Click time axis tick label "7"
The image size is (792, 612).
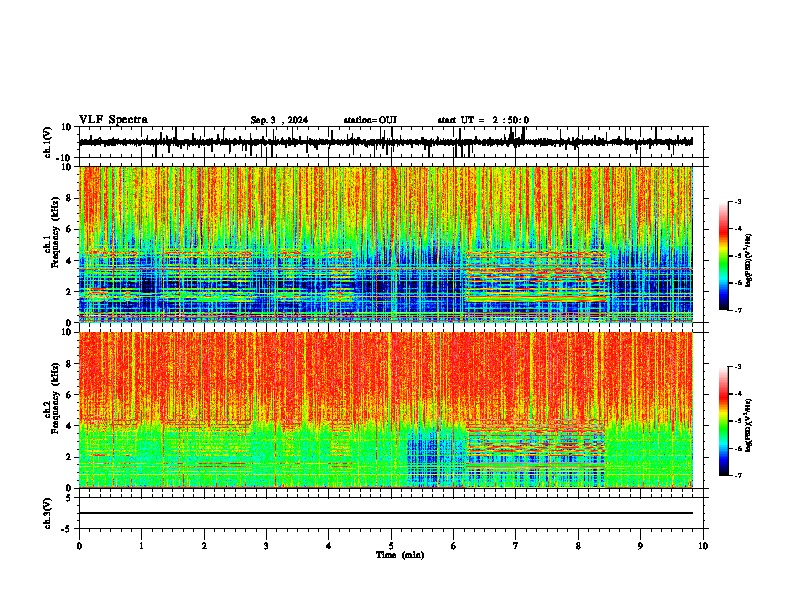click(x=516, y=546)
